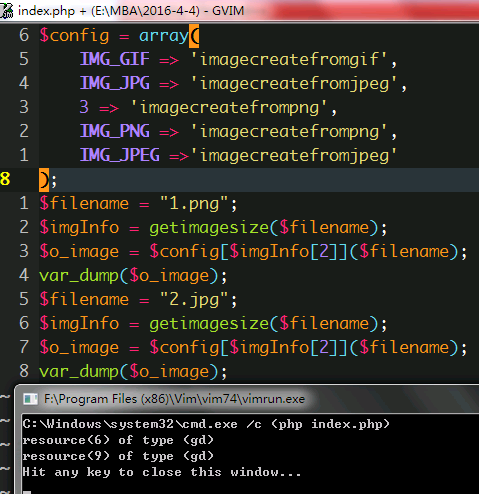This screenshot has width=479, height=494.
Task: Click the 'resource(6) of type (gd)' output line
Action: [x=118, y=440]
